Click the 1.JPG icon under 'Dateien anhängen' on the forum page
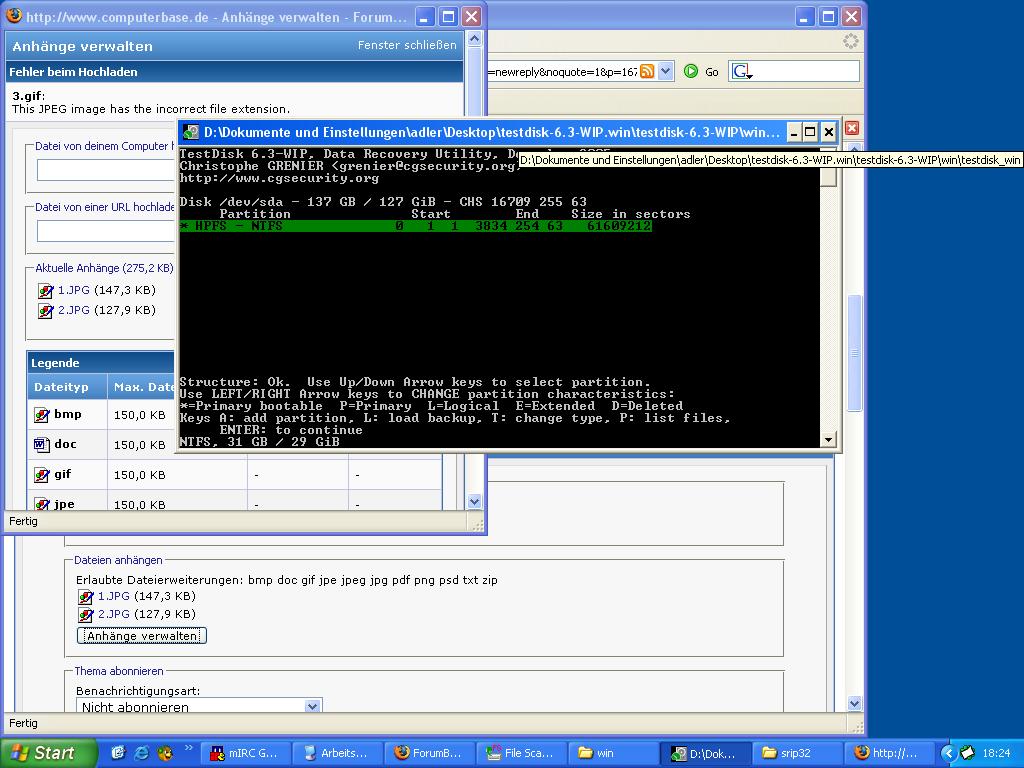 [86, 596]
